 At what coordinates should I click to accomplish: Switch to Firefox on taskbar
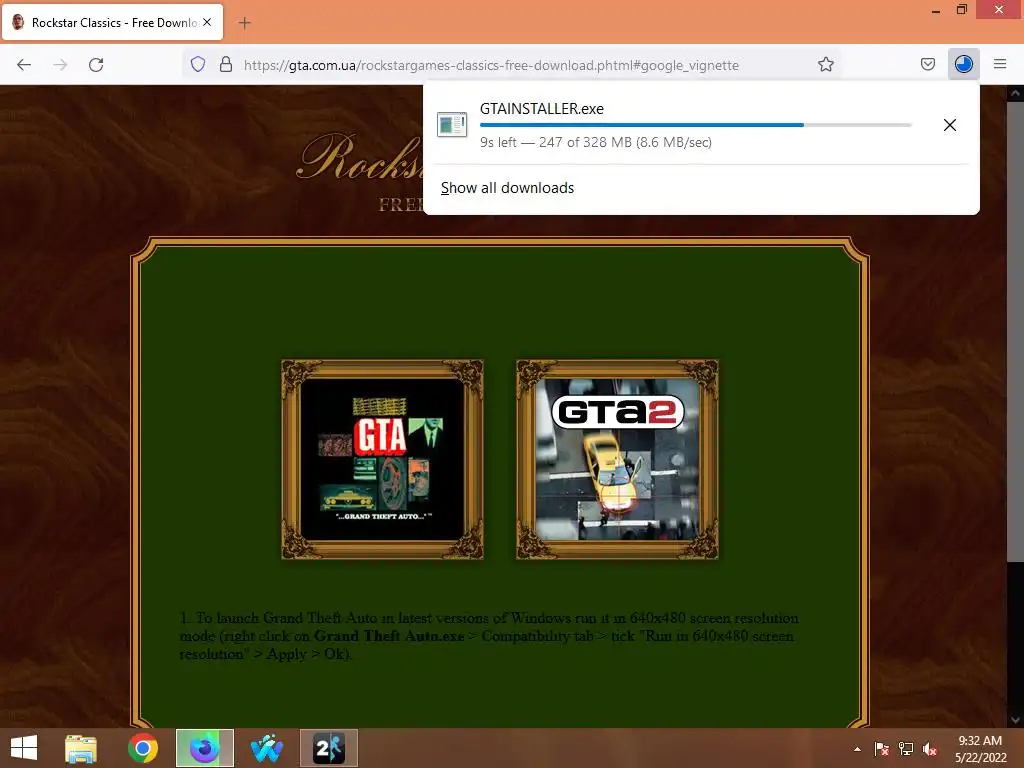(204, 748)
